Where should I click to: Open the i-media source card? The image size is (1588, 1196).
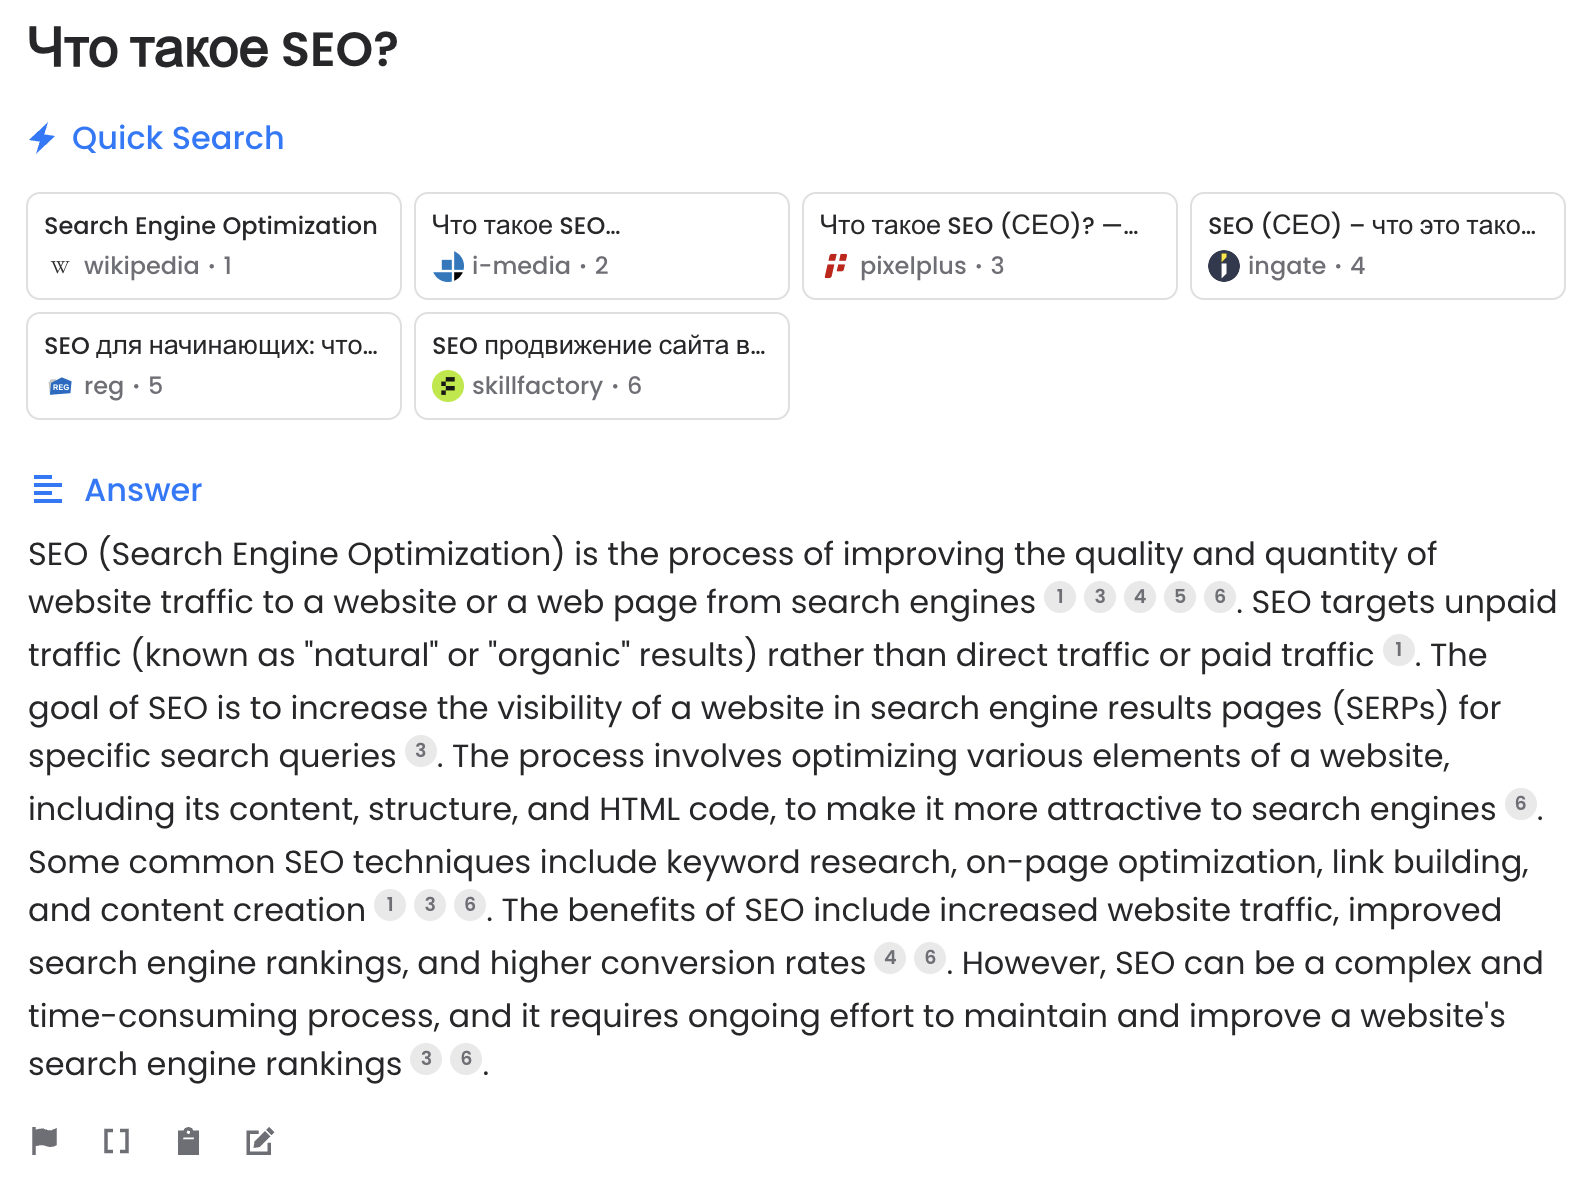coord(602,246)
